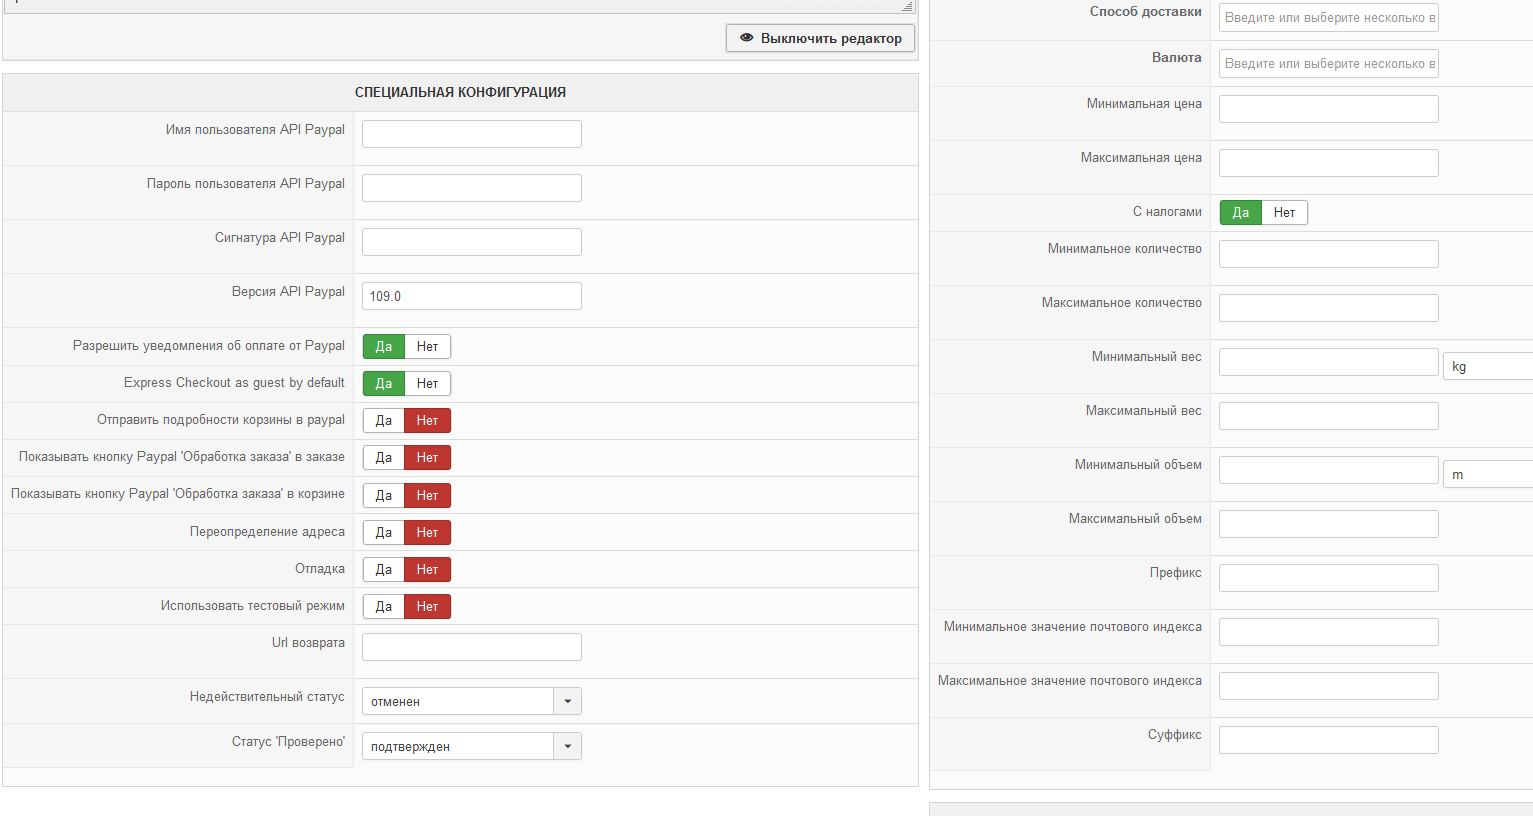
Task: Select Нет for Использовать тестовый режим
Action: 428,606
